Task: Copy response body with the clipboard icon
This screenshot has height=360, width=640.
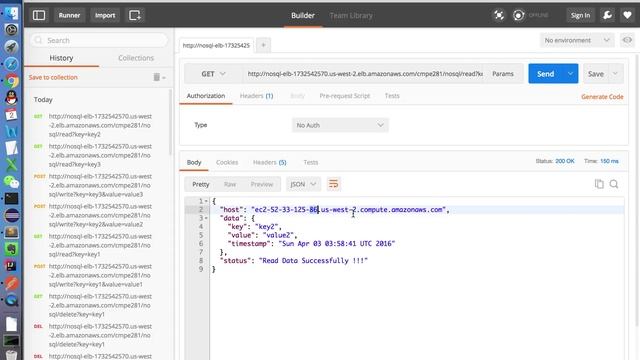Action: (x=599, y=184)
